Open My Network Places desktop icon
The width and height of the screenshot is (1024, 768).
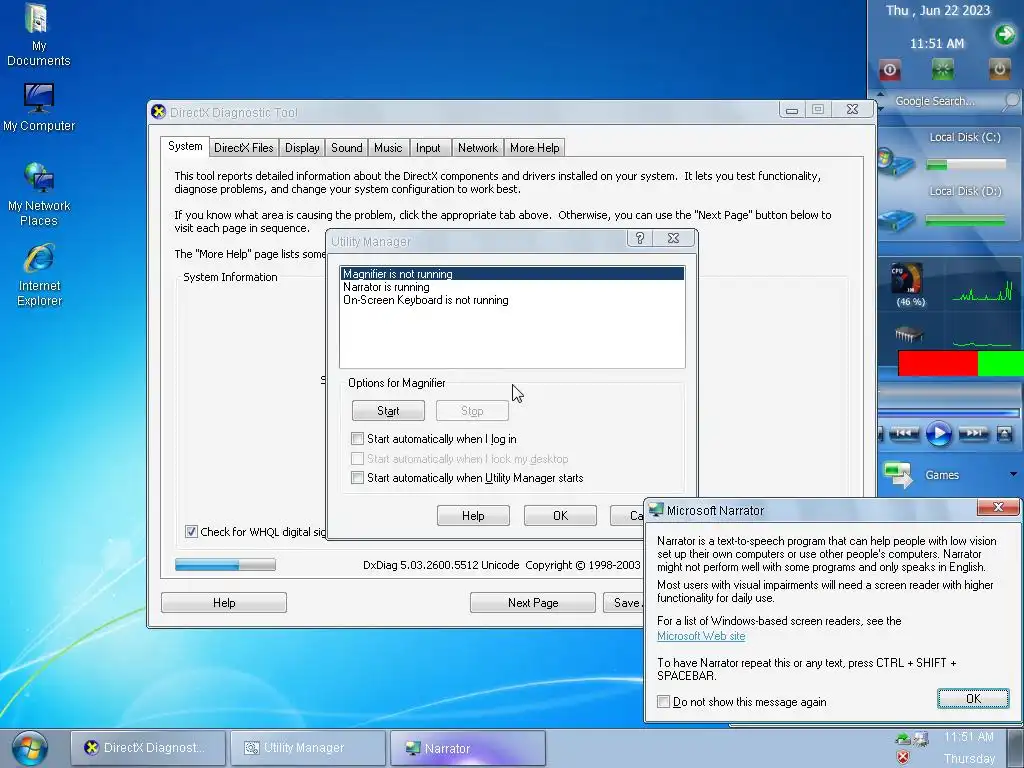pyautogui.click(x=39, y=194)
